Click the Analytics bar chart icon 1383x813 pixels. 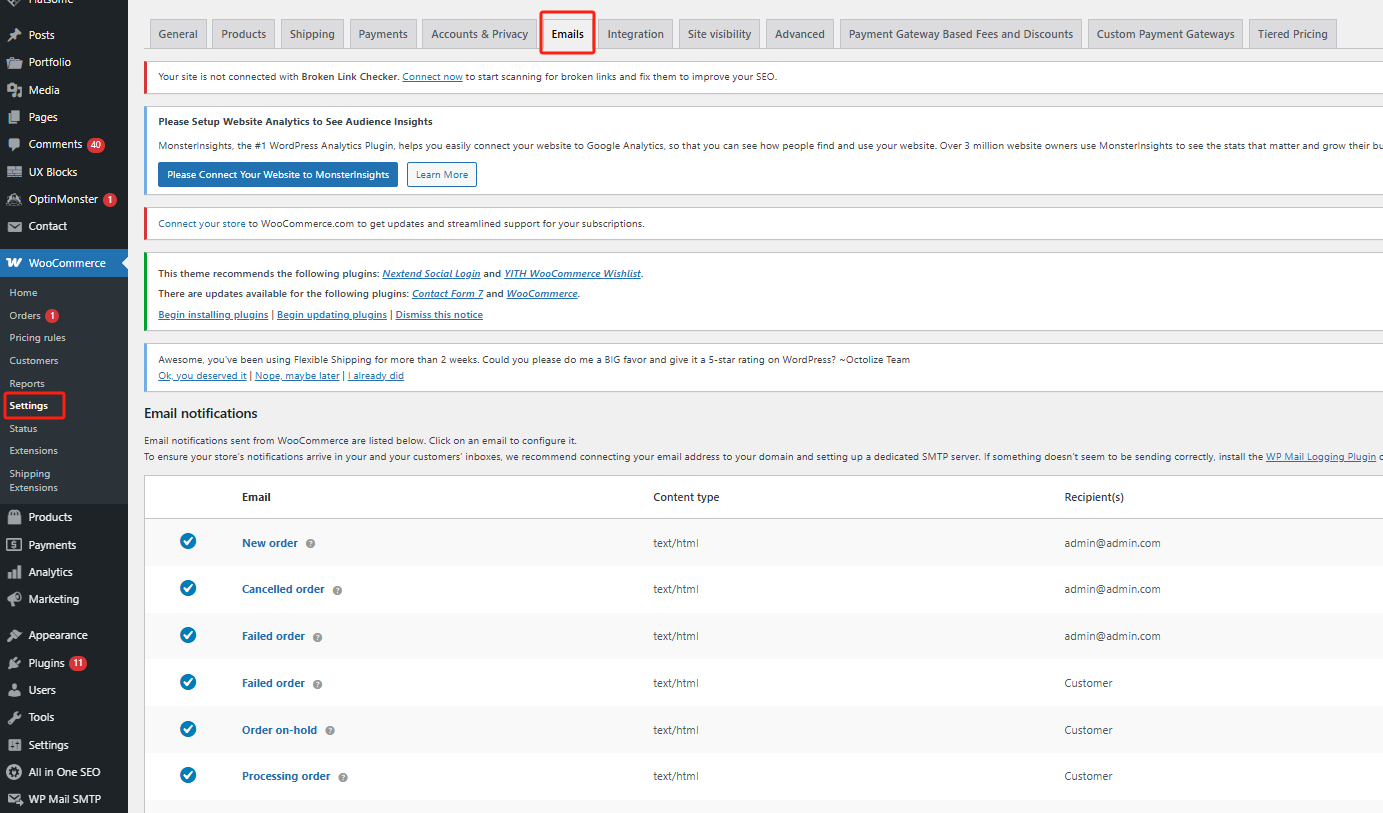click(x=14, y=572)
